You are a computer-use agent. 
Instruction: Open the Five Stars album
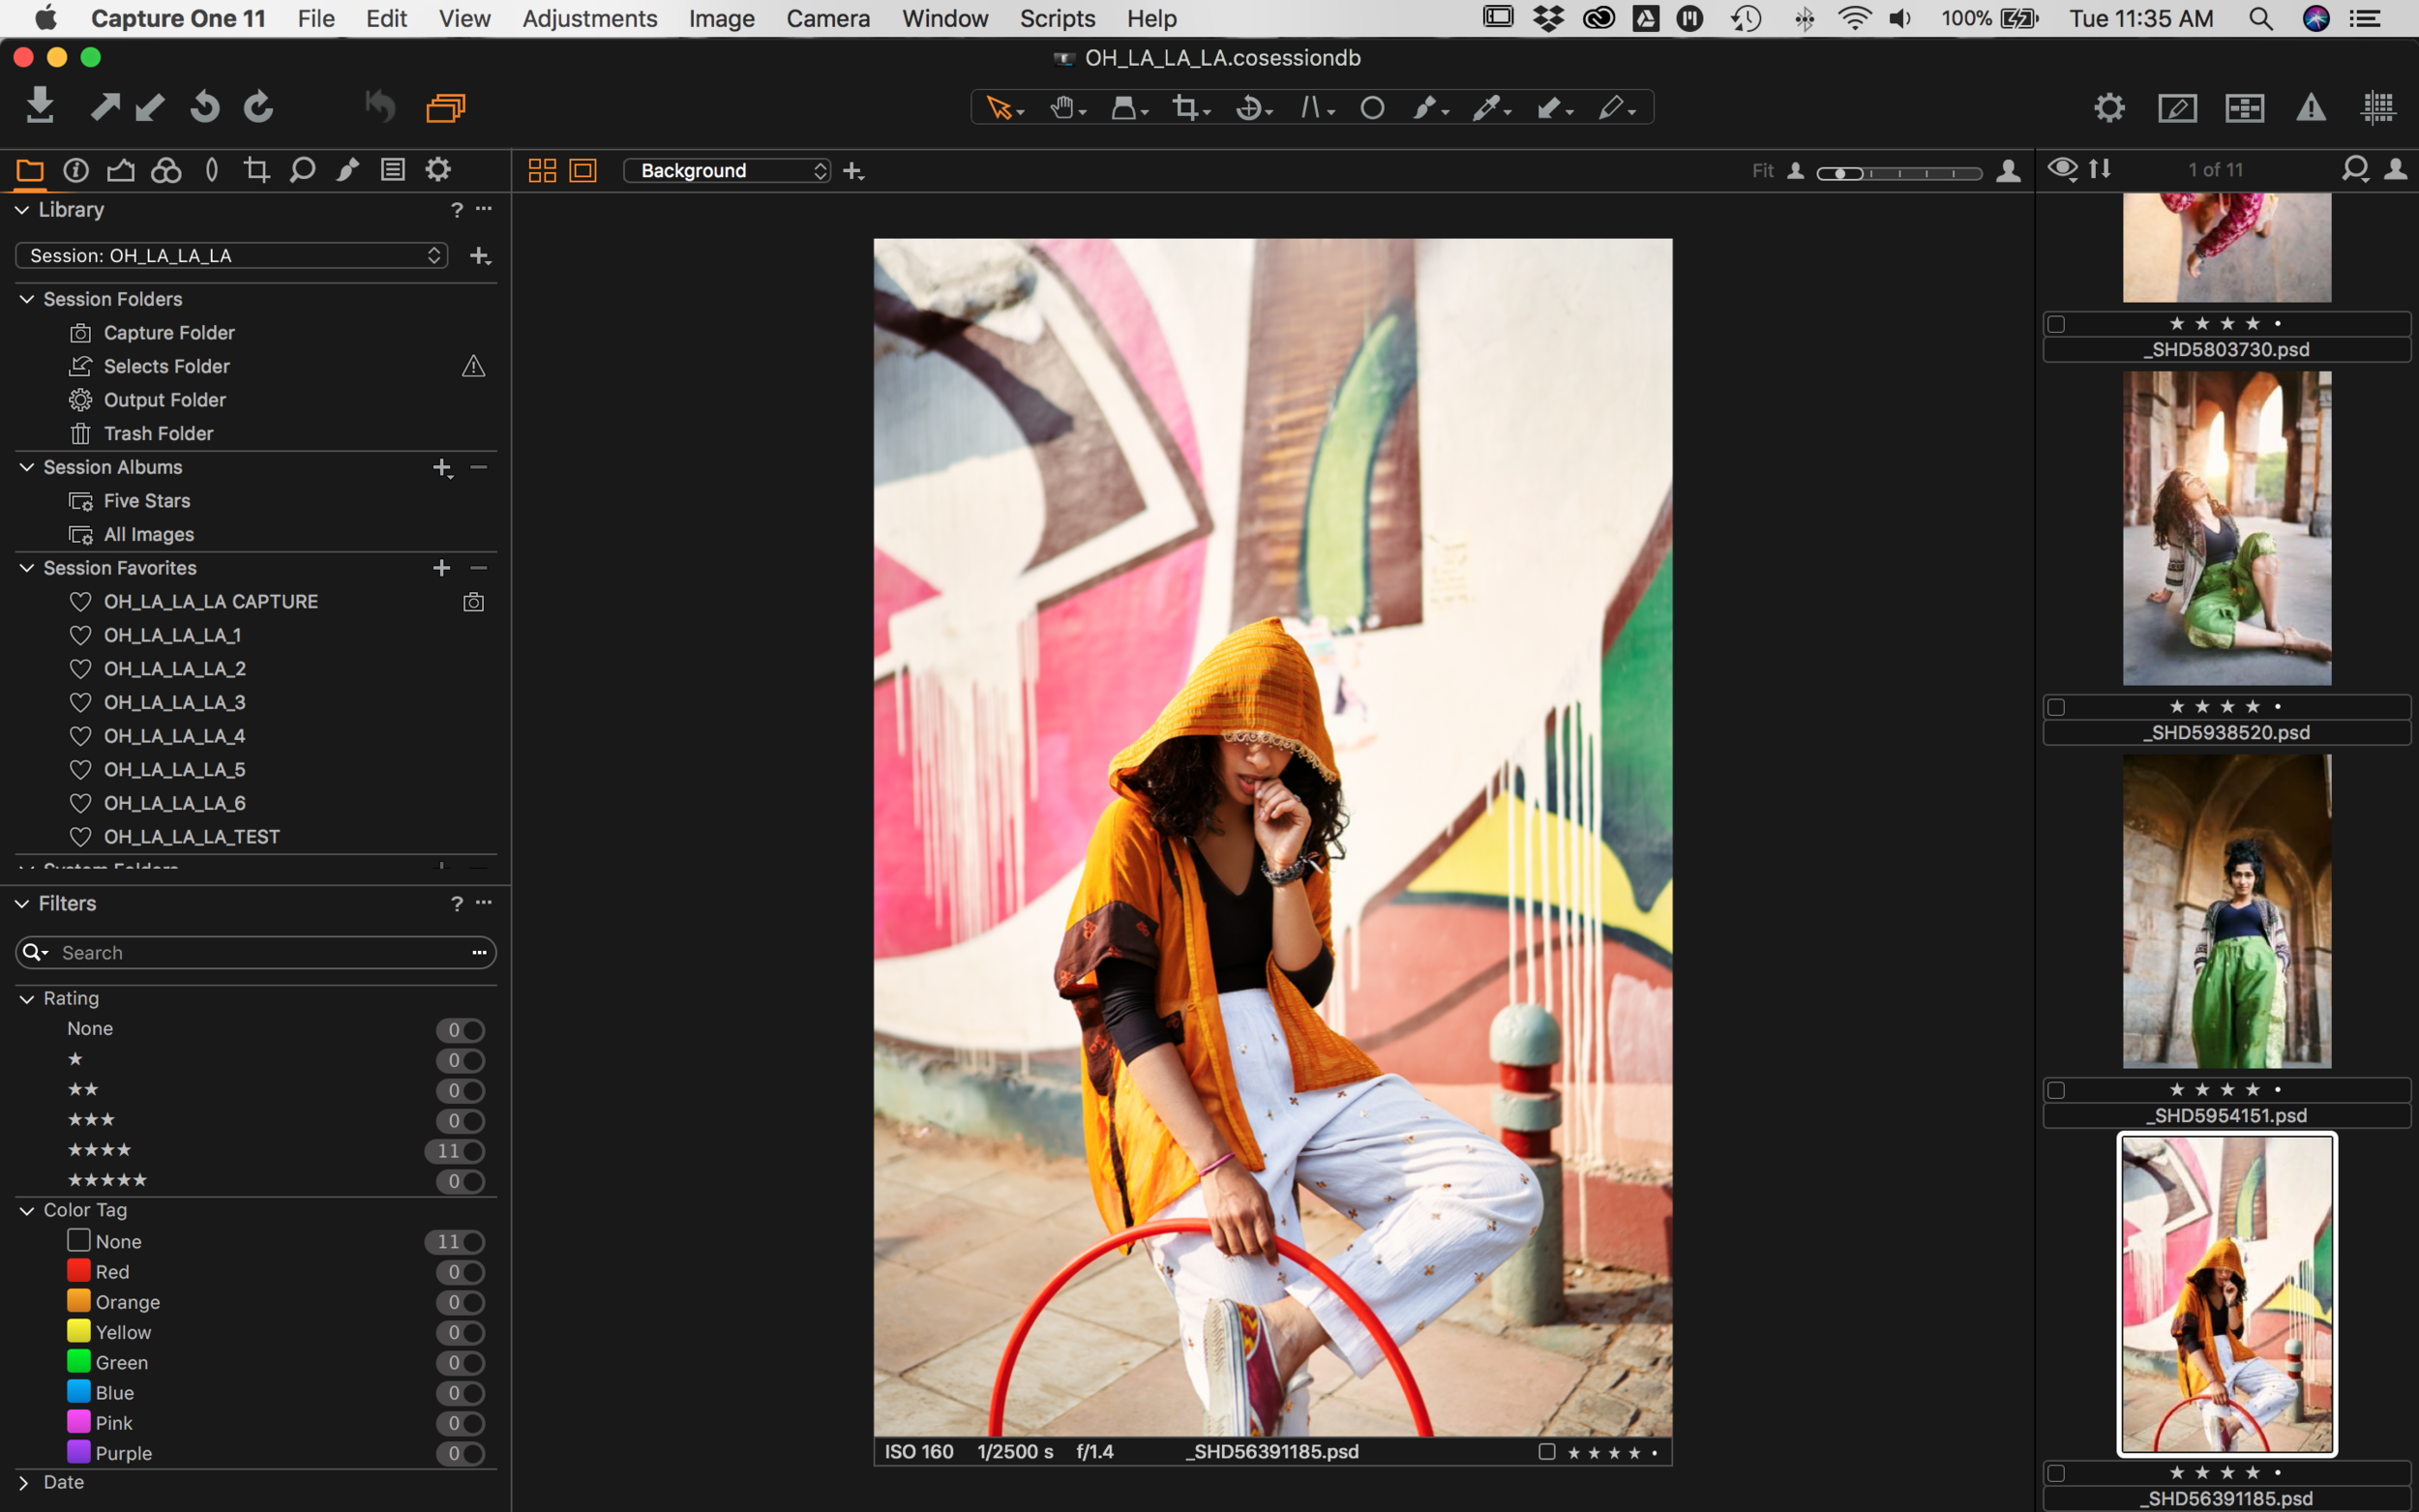click(147, 501)
